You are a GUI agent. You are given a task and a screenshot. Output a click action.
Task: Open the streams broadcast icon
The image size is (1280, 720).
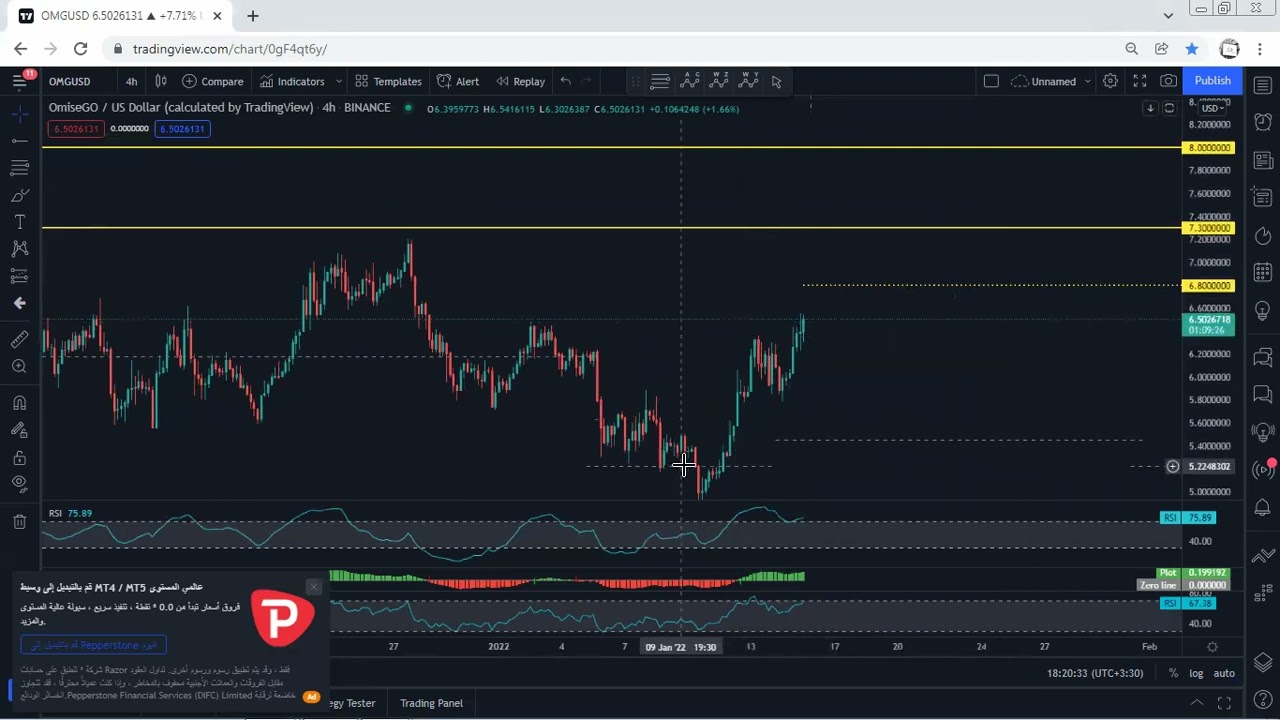pos(1263,470)
